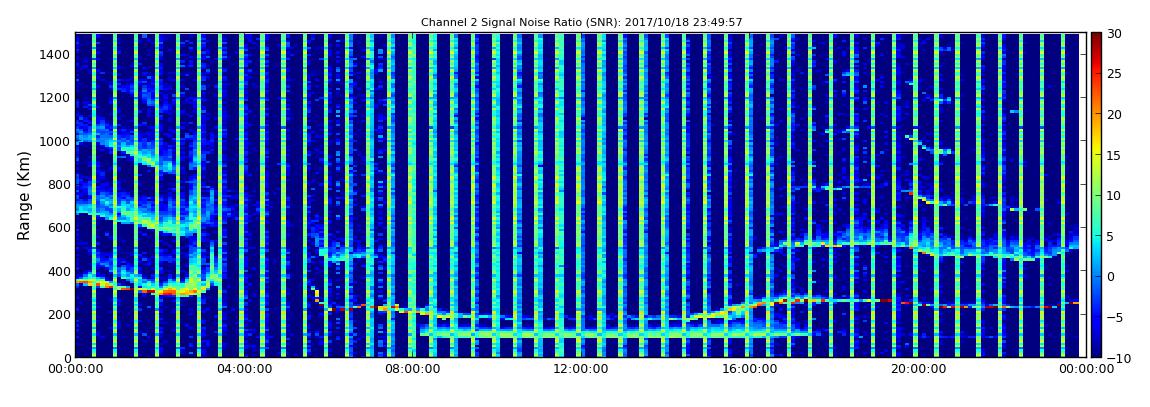Click the x-axis time label '04:00:00'
Image resolution: width=1150 pixels, height=407 pixels.
pyautogui.click(x=243, y=369)
